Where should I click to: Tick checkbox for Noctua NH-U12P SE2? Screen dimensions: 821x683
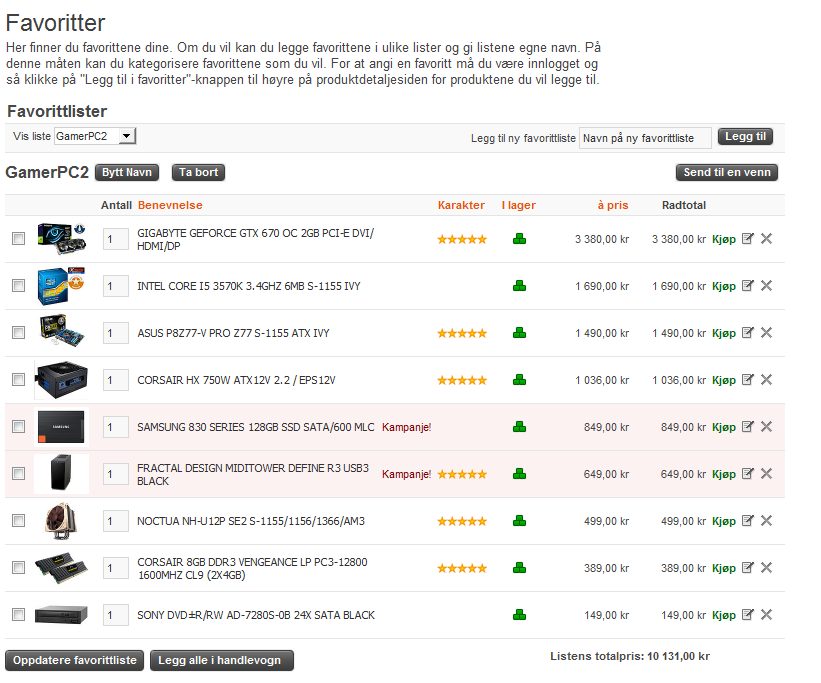point(18,521)
